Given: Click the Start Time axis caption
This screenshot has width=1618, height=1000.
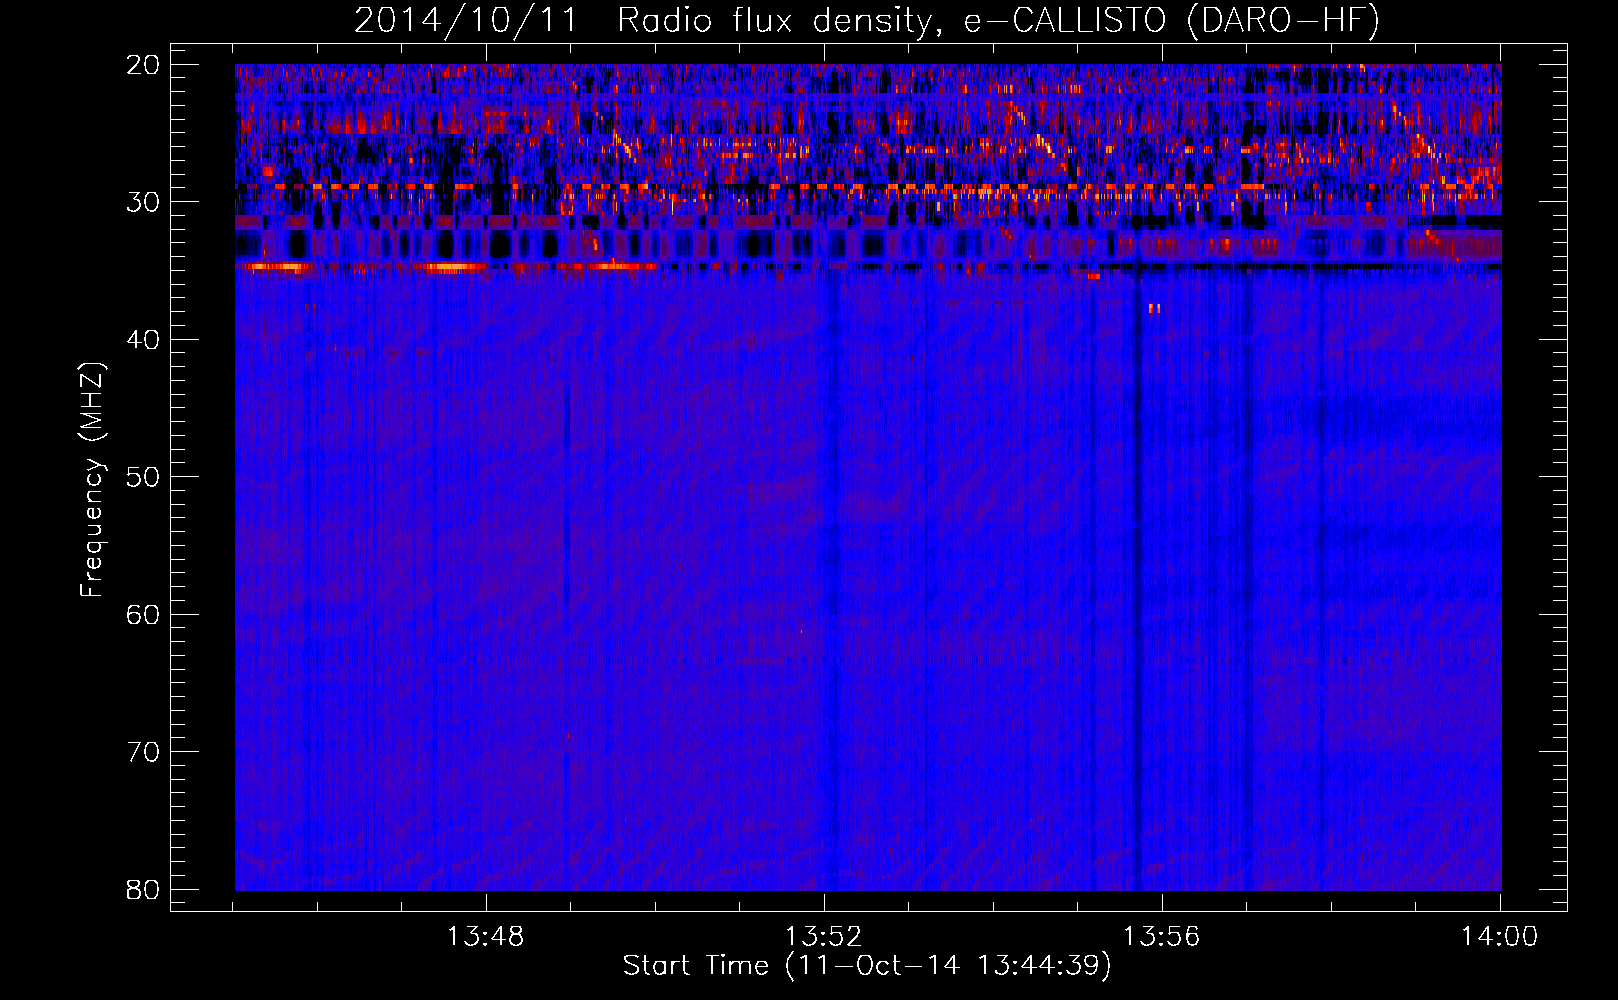Looking at the screenshot, I should point(867,966).
